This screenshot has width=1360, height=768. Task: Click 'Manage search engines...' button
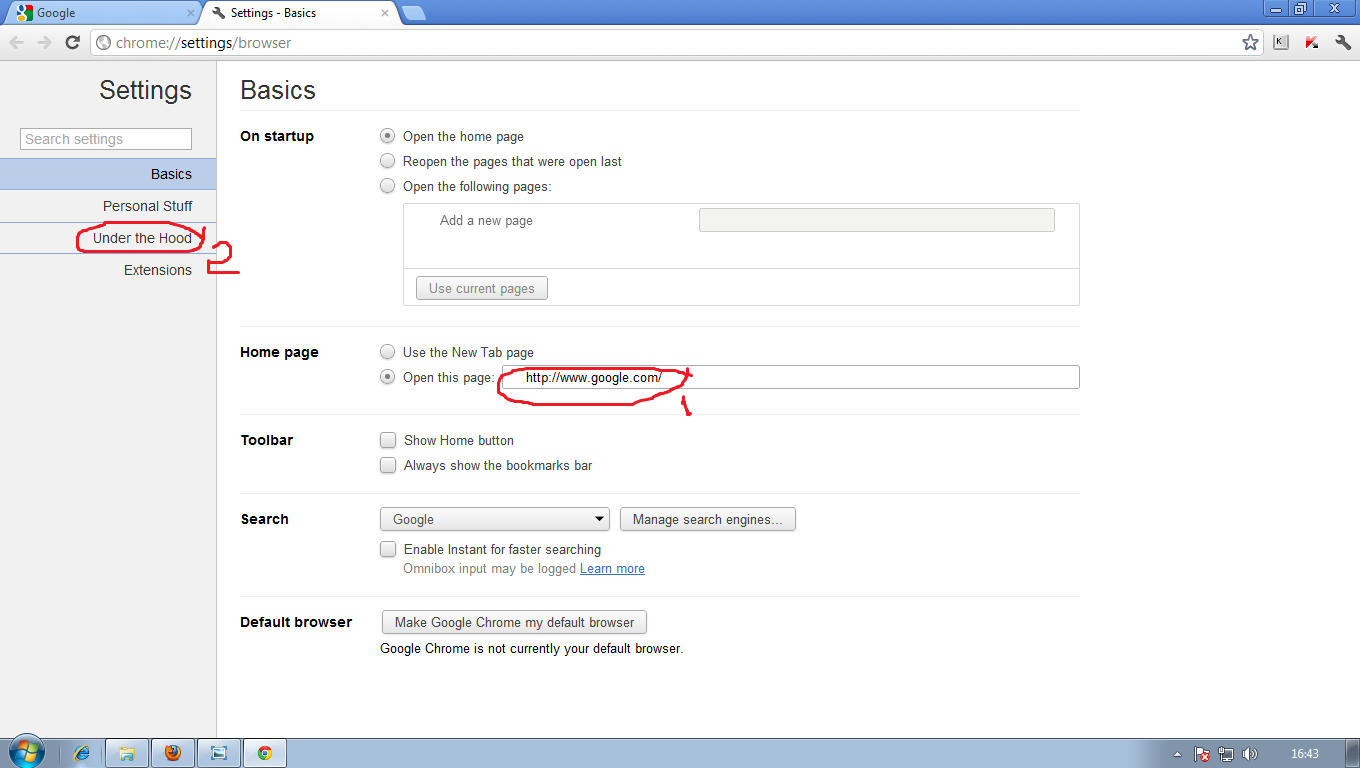708,519
